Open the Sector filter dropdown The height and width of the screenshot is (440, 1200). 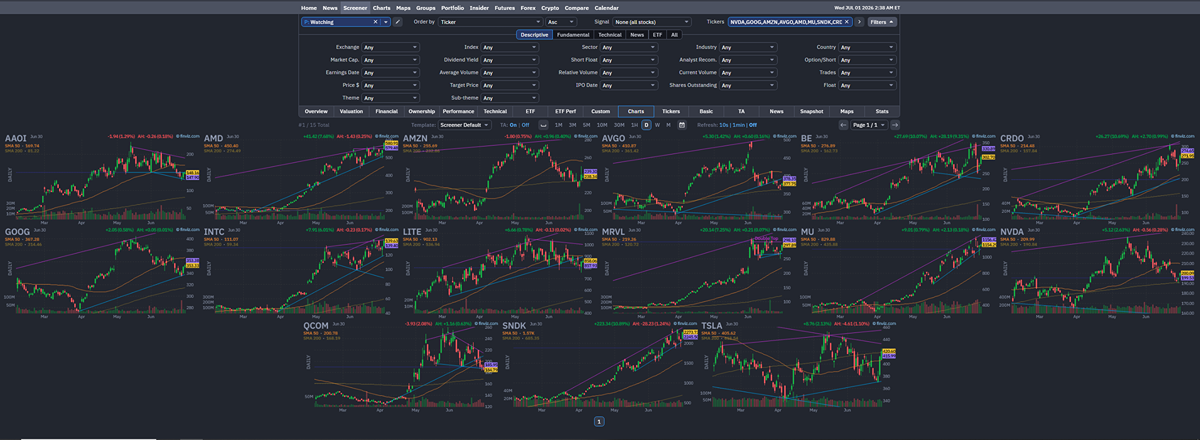(628, 47)
